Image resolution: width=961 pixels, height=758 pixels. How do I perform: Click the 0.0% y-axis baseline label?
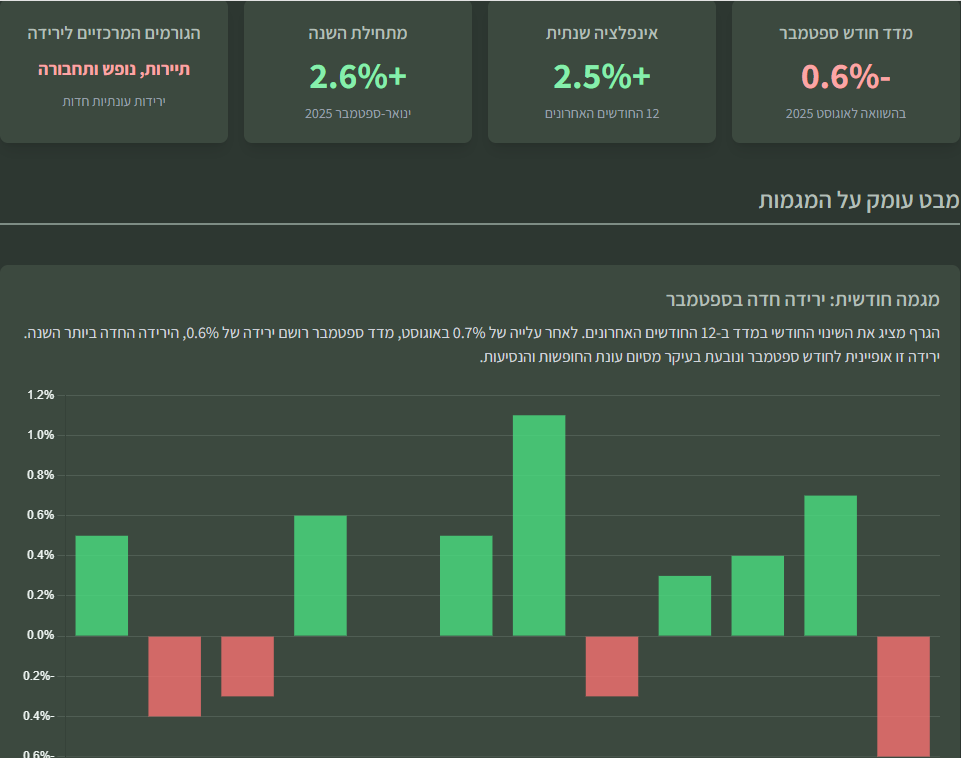pos(40,635)
